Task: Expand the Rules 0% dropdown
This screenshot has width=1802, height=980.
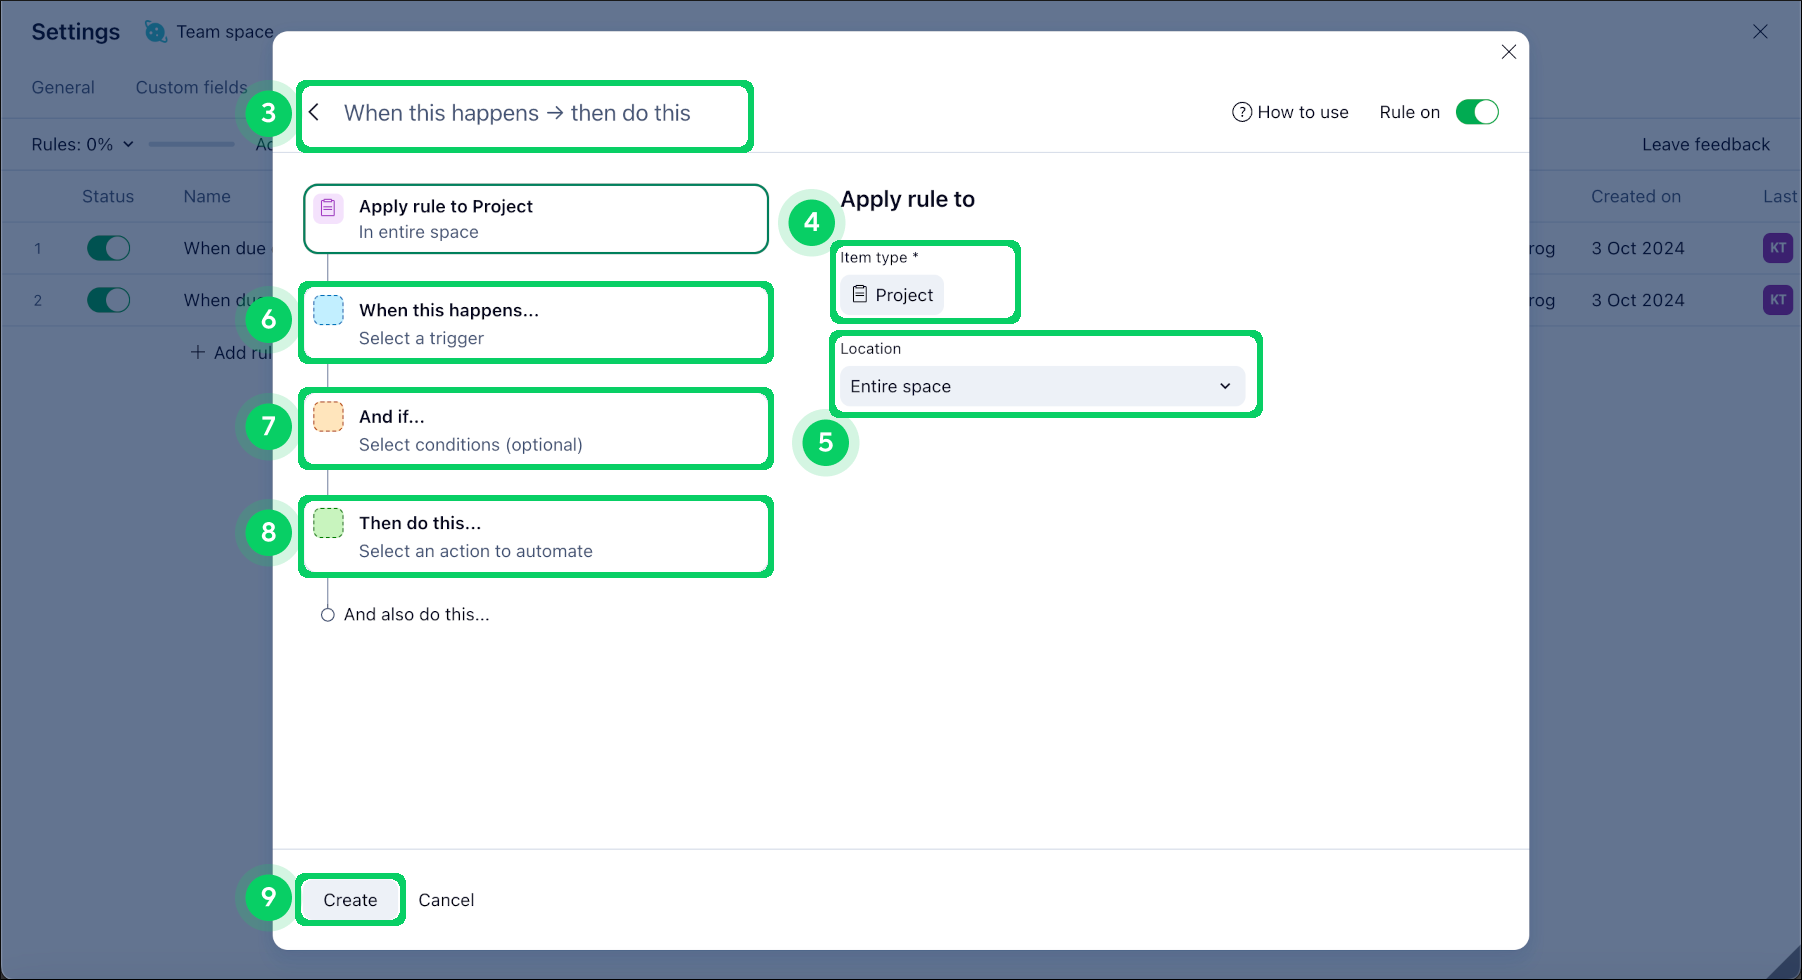Action: pos(82,144)
